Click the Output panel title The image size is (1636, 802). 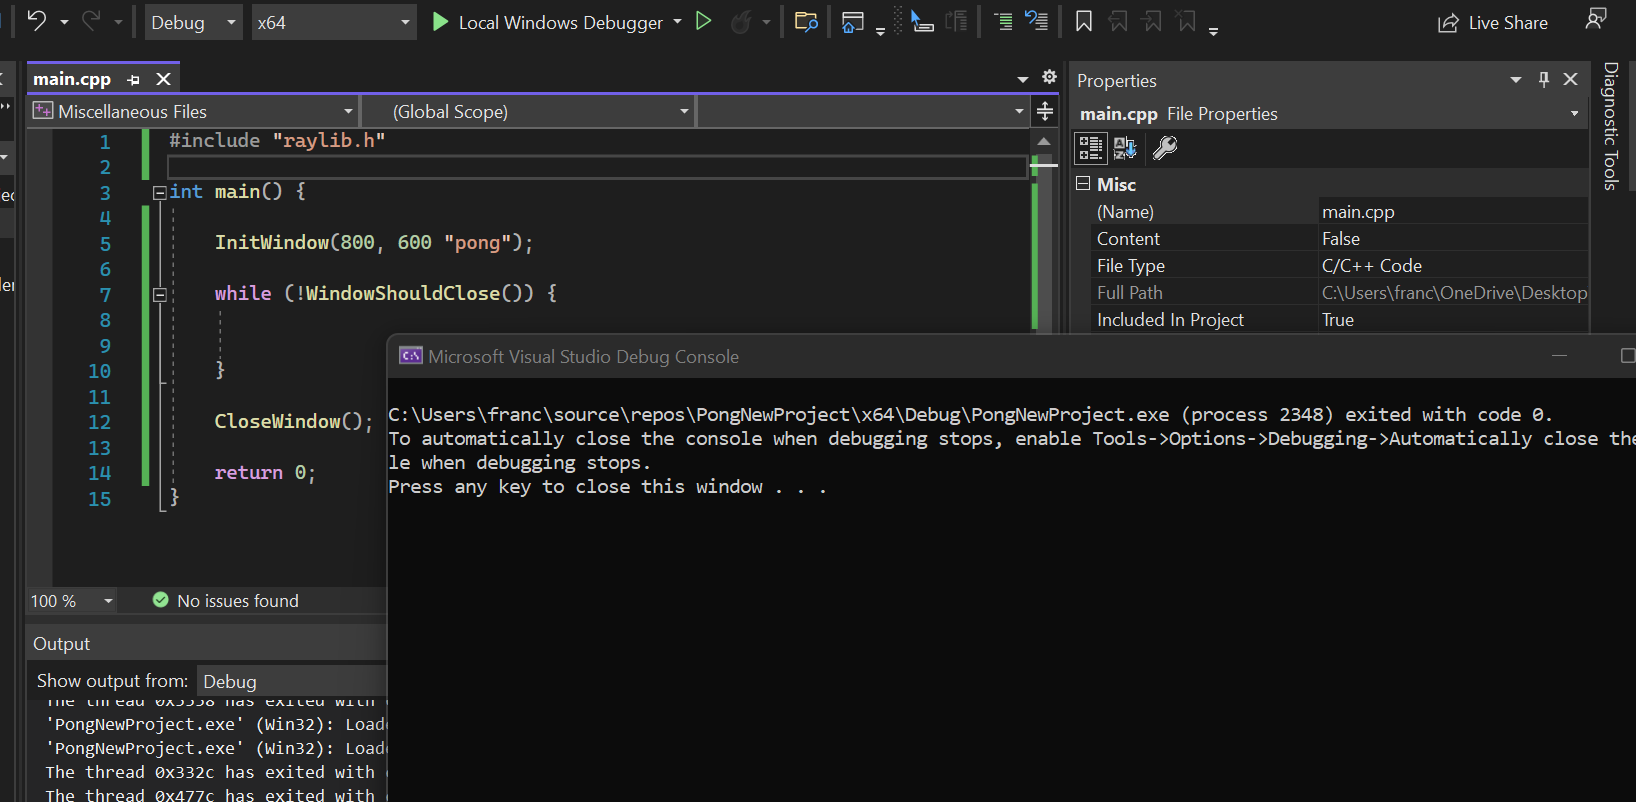[x=61, y=644]
